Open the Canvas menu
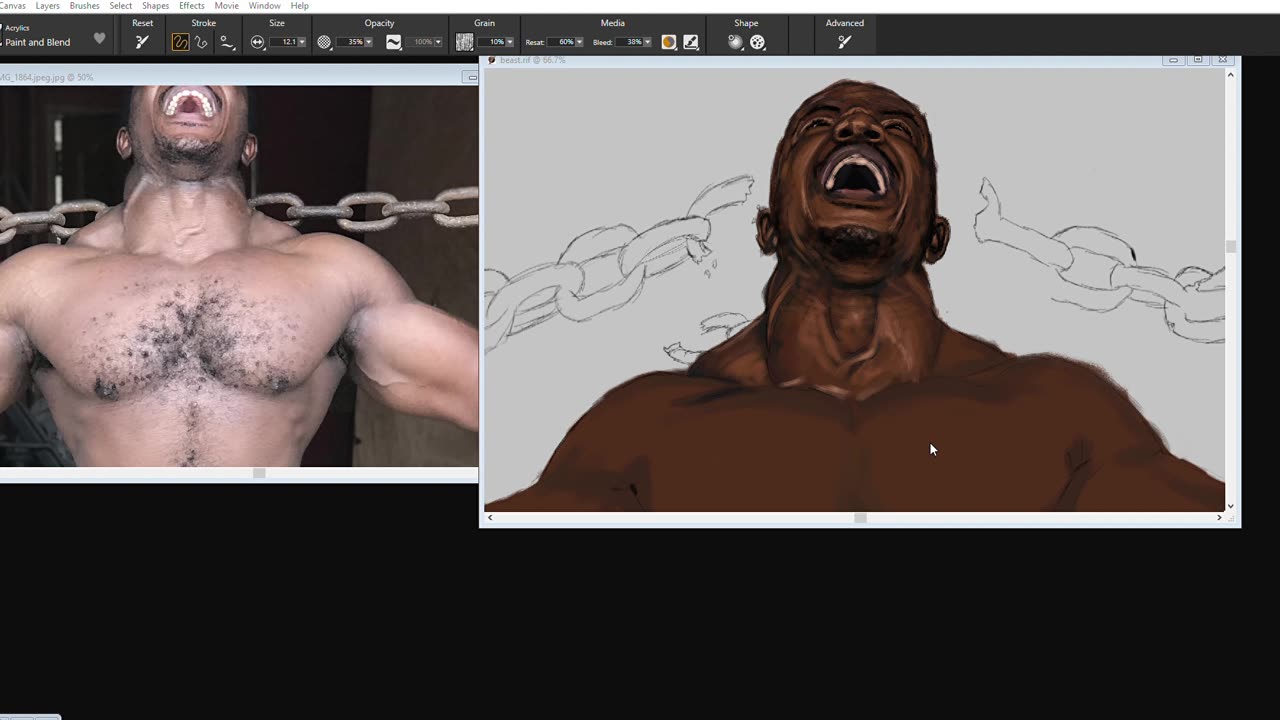Image resolution: width=1280 pixels, height=720 pixels. [12, 6]
